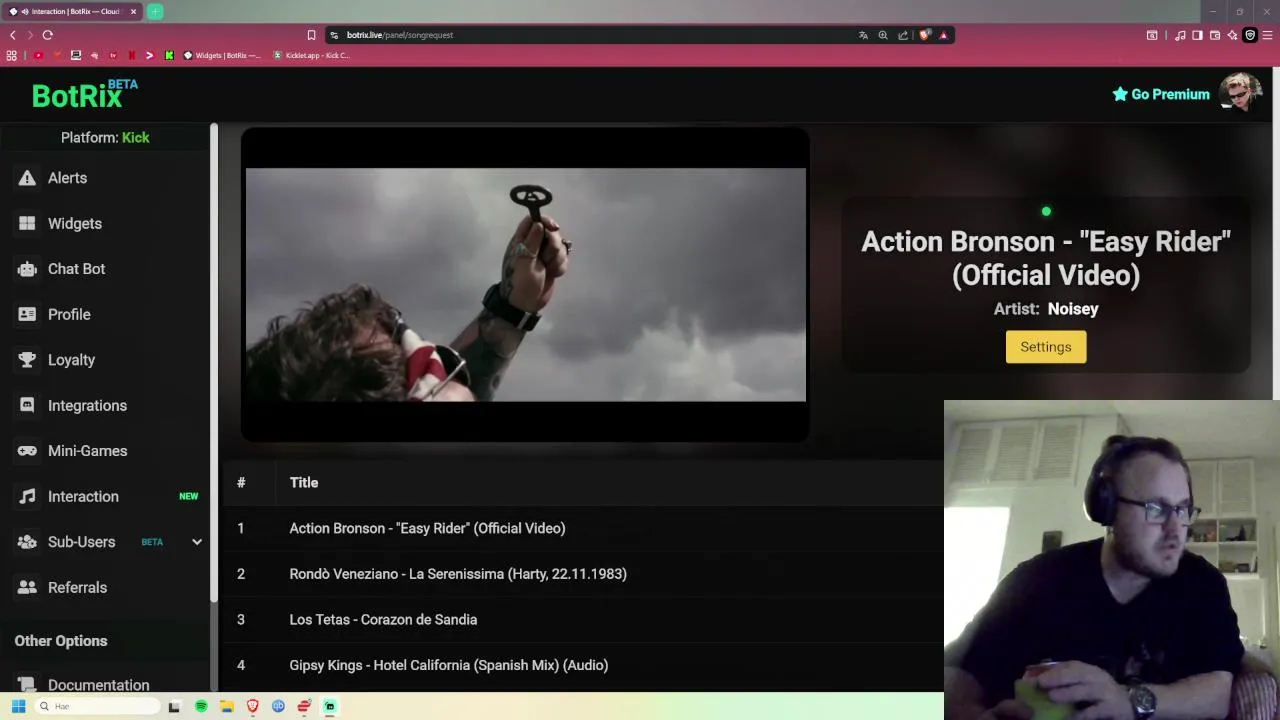Bookmark this page with bookmark icon

tap(311, 35)
